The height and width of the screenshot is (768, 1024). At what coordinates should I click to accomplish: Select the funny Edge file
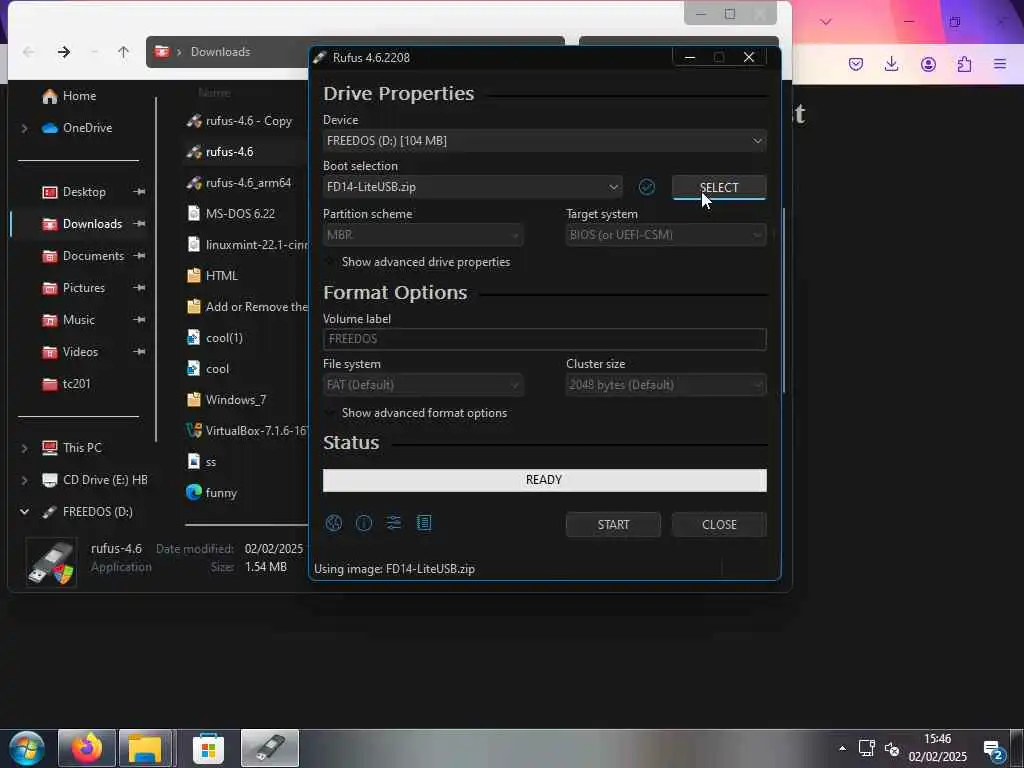[212, 492]
